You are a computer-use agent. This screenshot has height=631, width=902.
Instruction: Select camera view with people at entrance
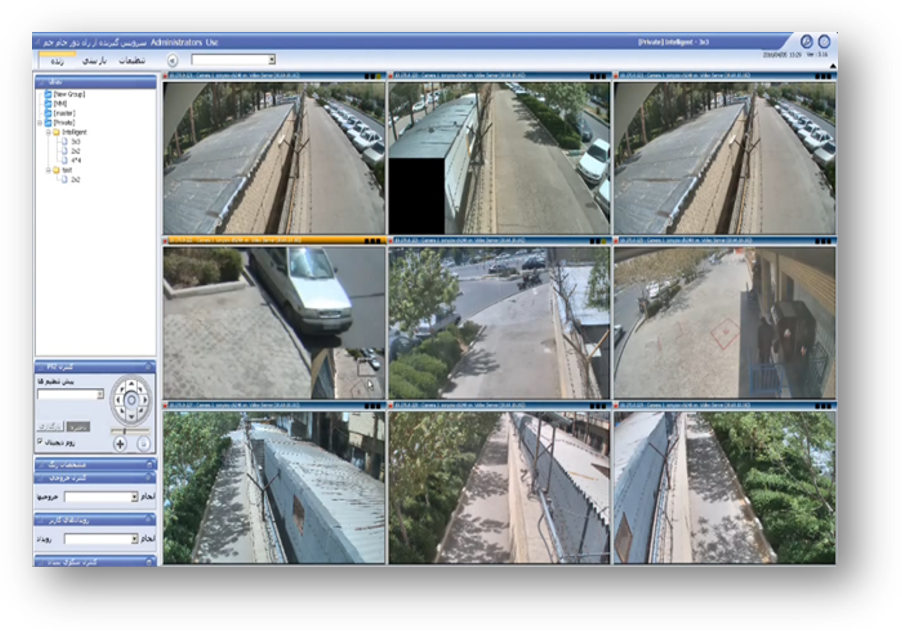click(724, 323)
